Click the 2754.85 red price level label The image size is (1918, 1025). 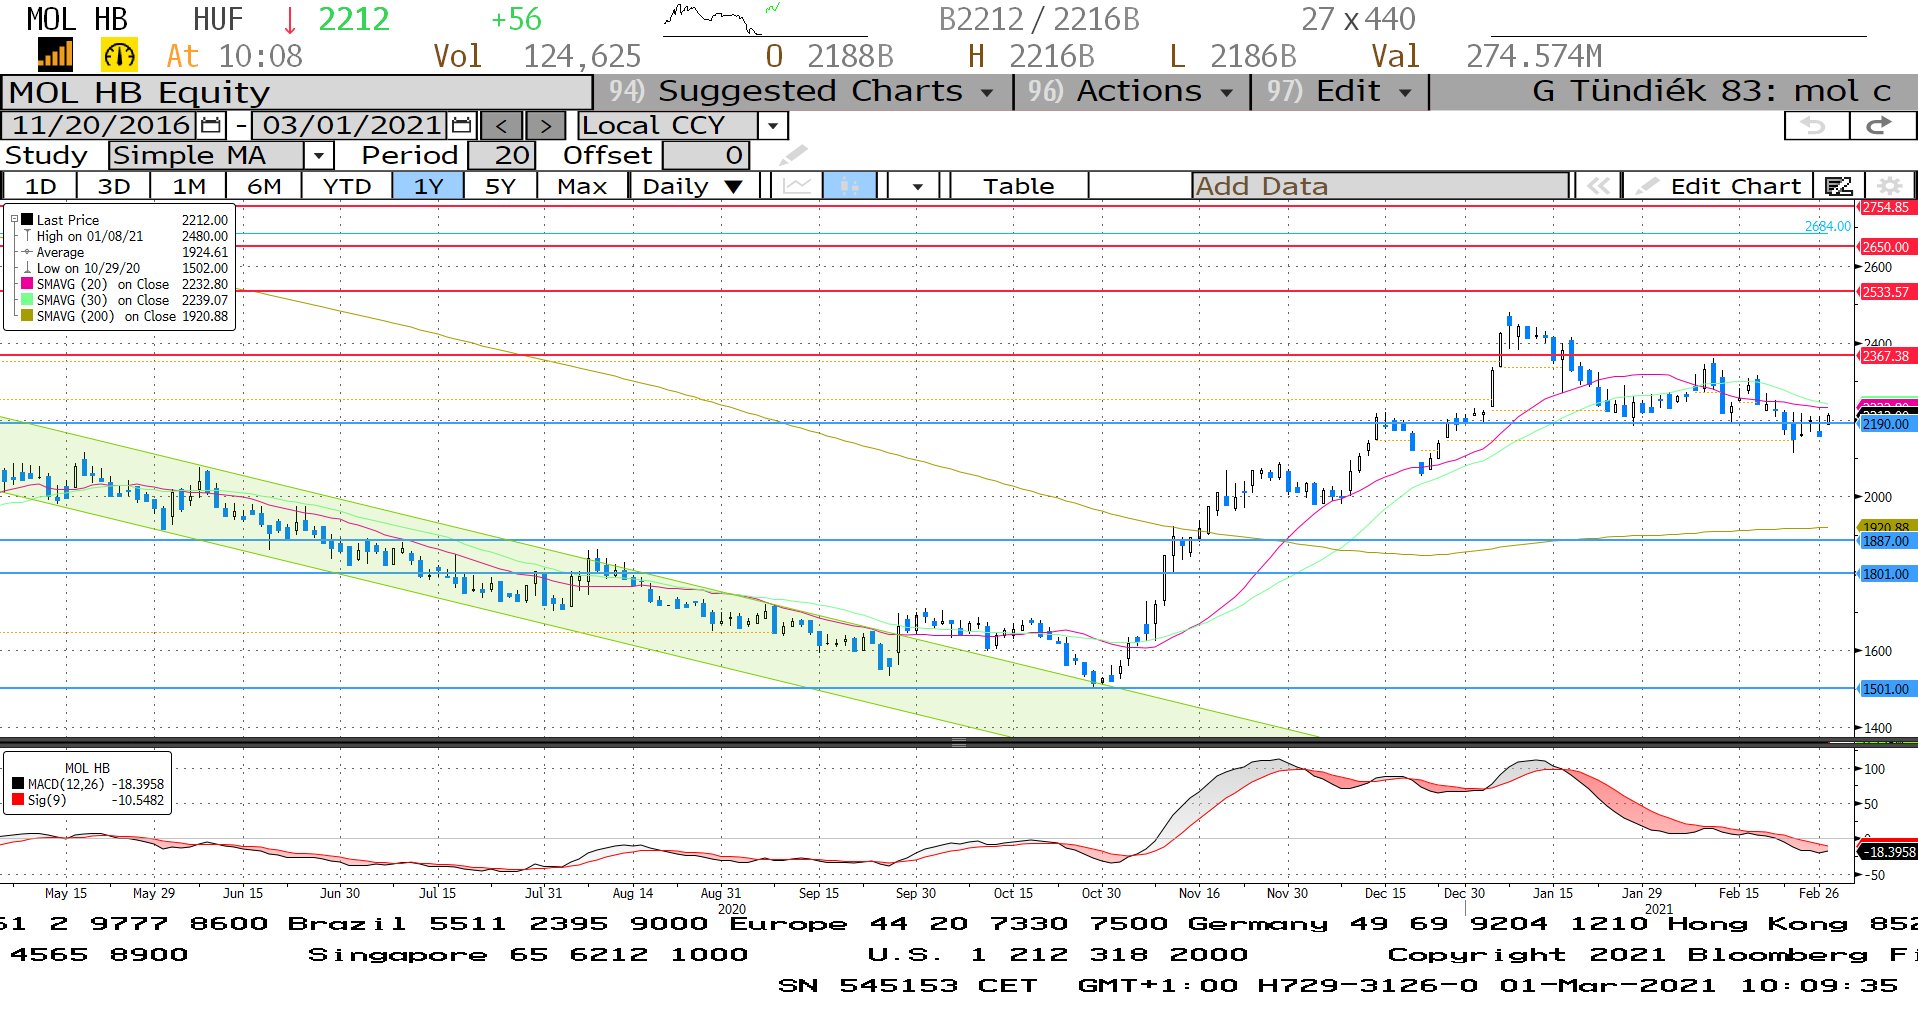pyautogui.click(x=1885, y=207)
